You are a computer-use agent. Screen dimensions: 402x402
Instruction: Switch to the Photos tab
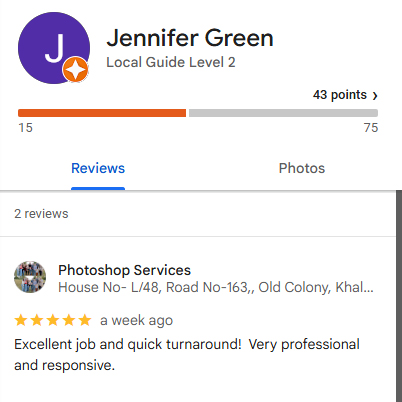(x=302, y=168)
